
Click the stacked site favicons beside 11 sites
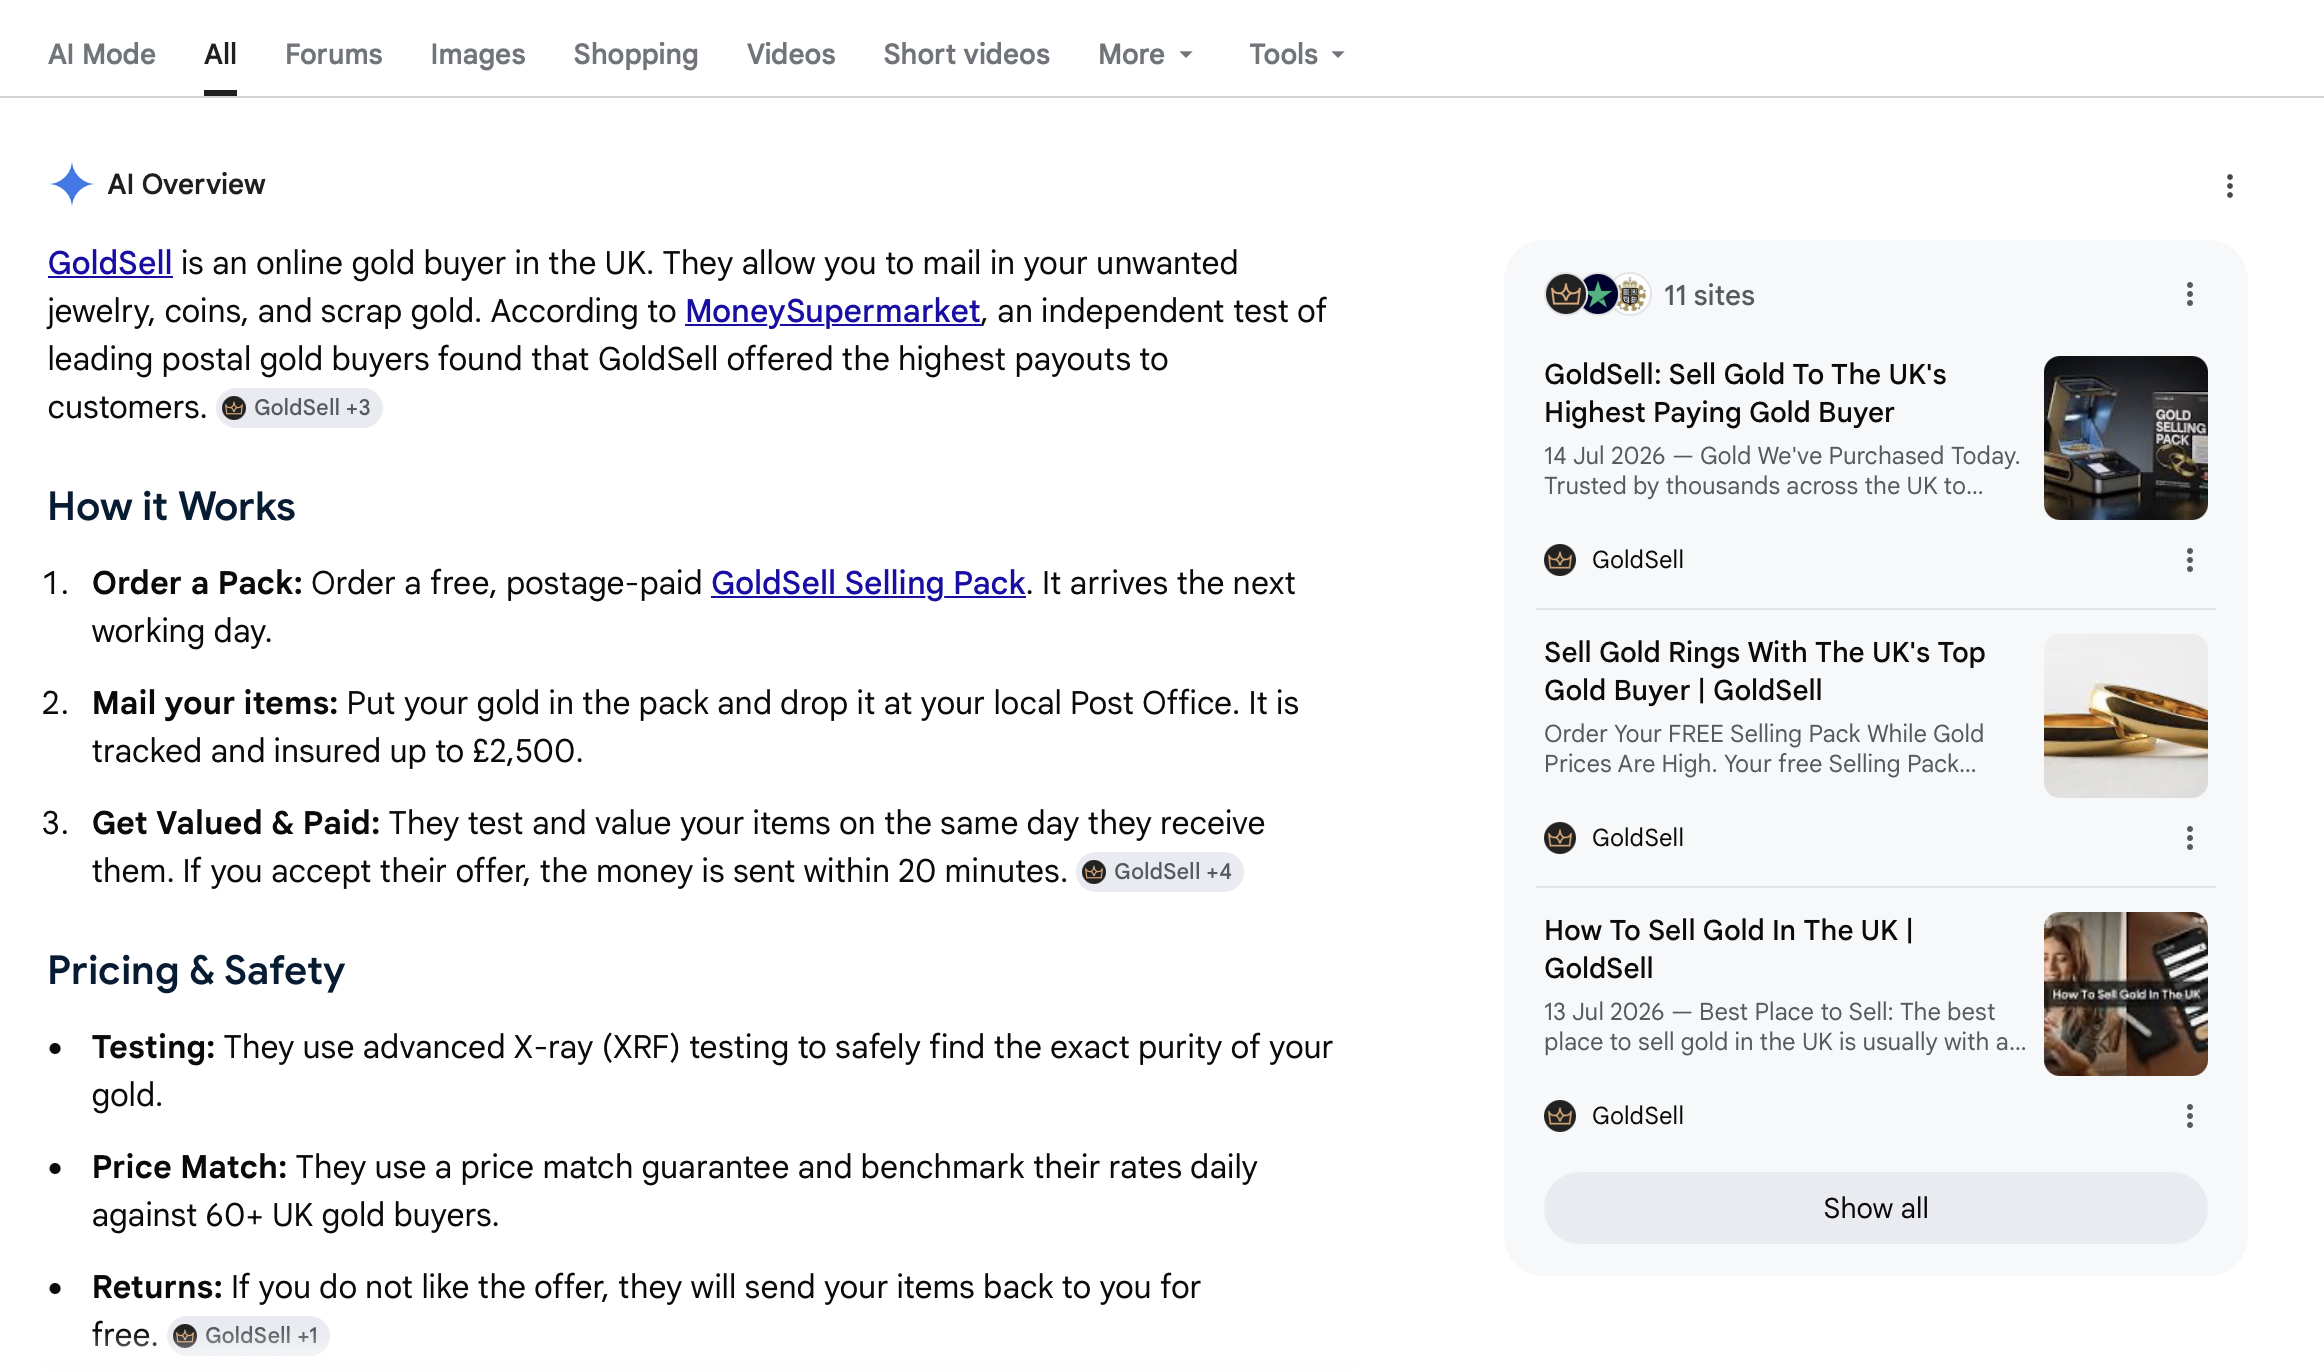[x=1597, y=294]
